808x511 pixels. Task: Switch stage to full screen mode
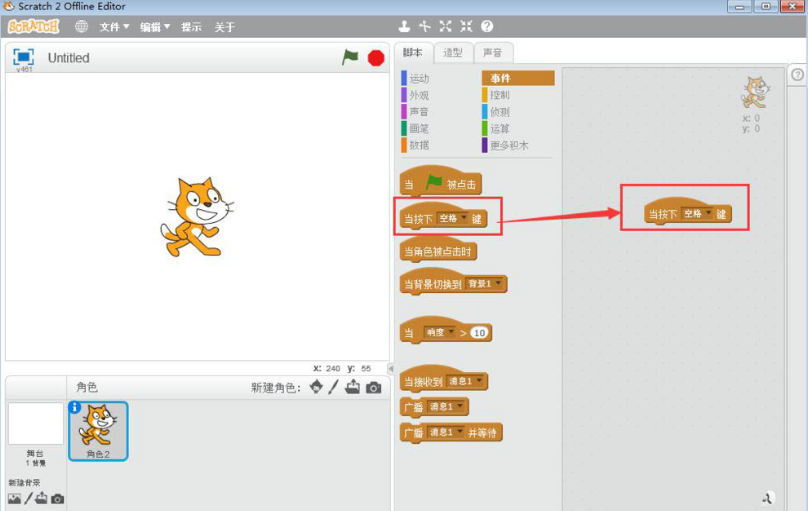[23, 57]
